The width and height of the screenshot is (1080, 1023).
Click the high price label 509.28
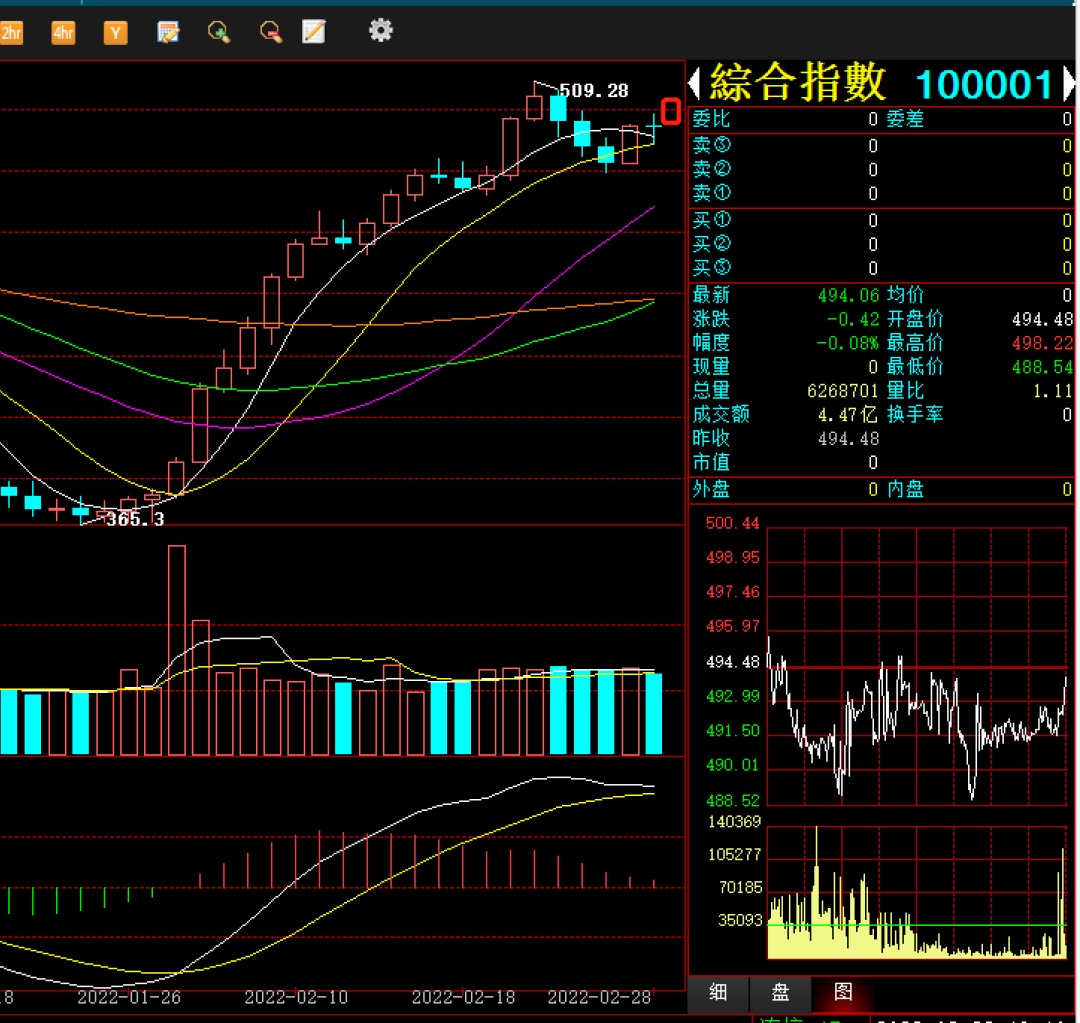(x=594, y=90)
